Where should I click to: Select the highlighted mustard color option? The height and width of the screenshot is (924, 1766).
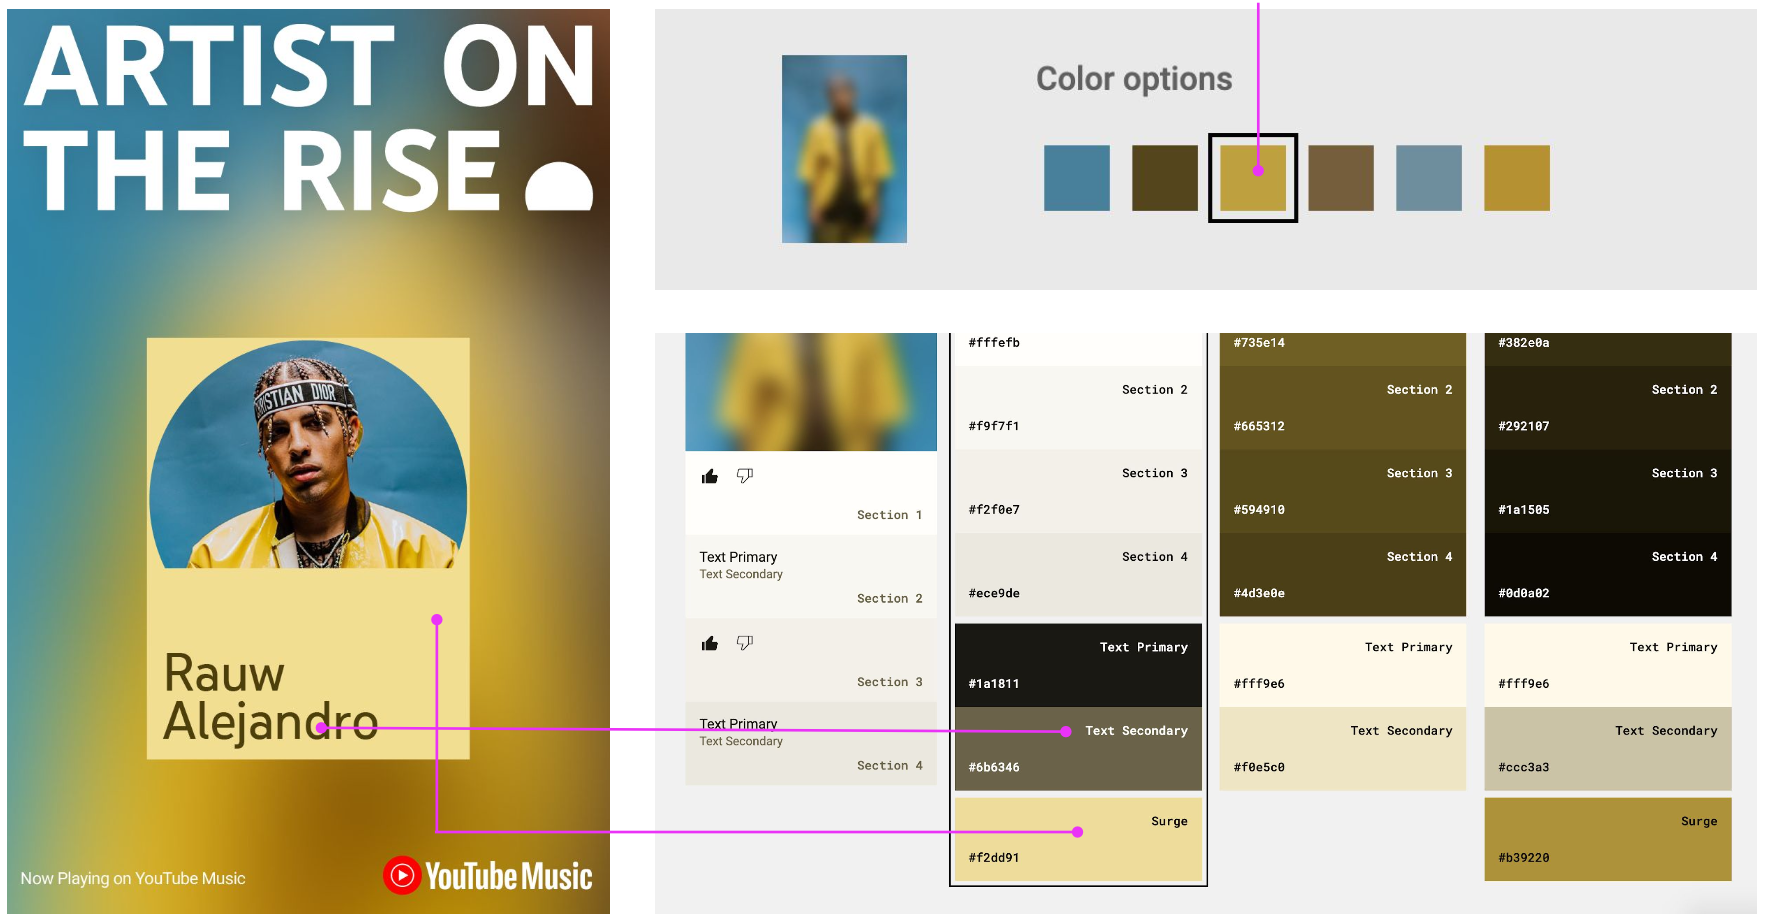click(1253, 178)
